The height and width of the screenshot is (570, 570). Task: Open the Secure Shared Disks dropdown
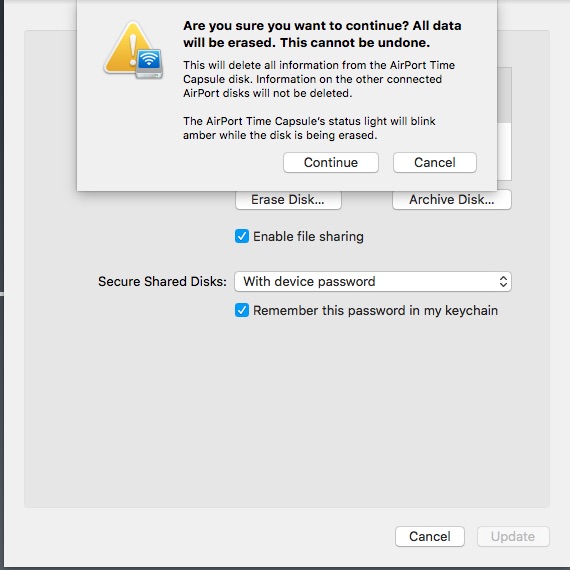coord(373,281)
